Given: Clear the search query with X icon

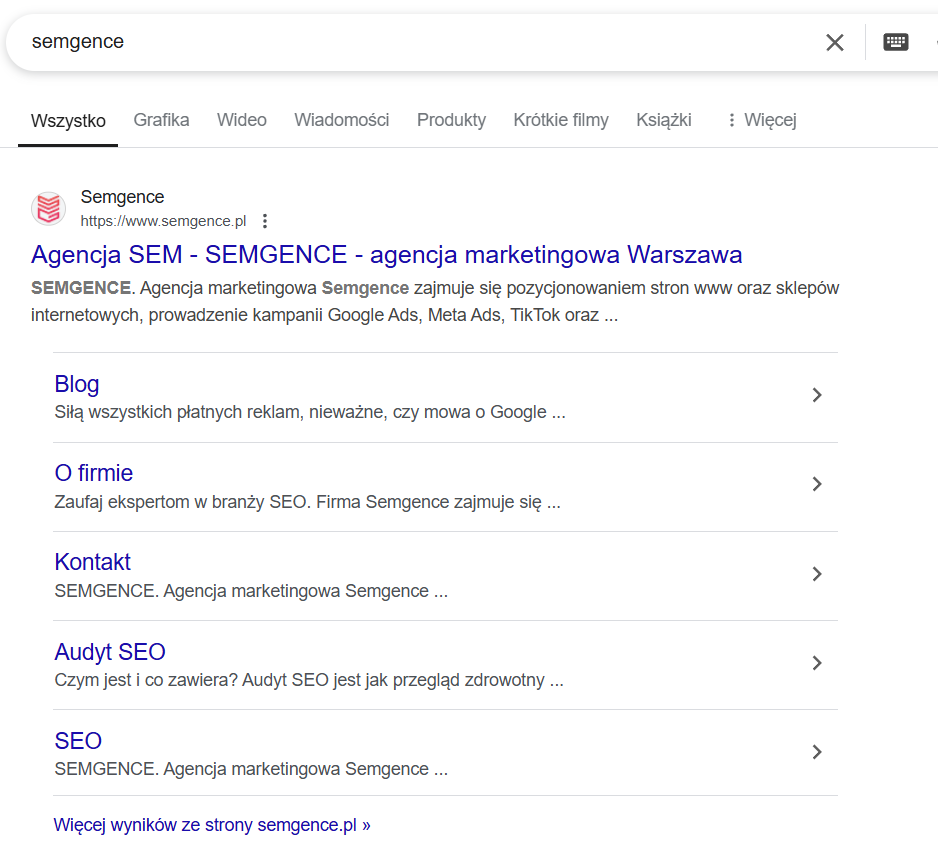Looking at the screenshot, I should (x=834, y=42).
